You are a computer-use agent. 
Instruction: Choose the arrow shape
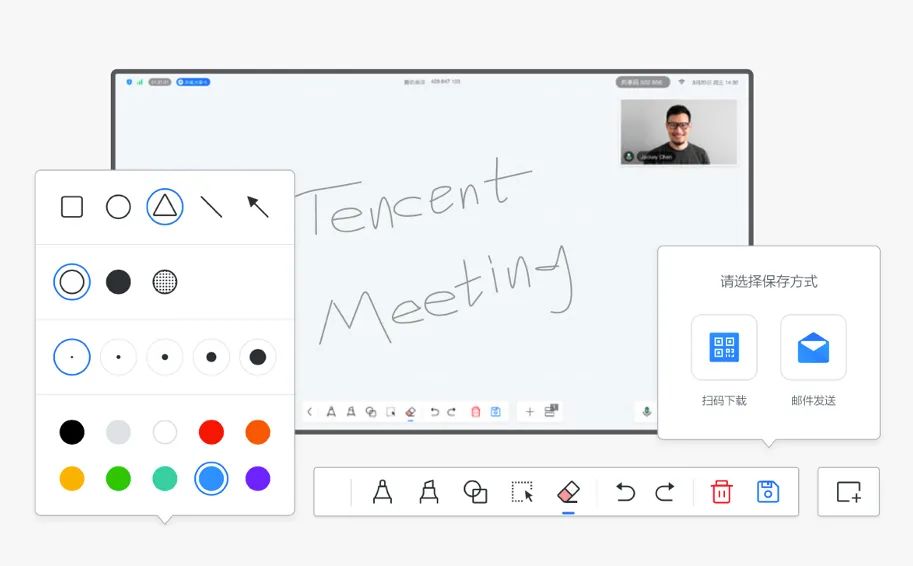pos(258,207)
